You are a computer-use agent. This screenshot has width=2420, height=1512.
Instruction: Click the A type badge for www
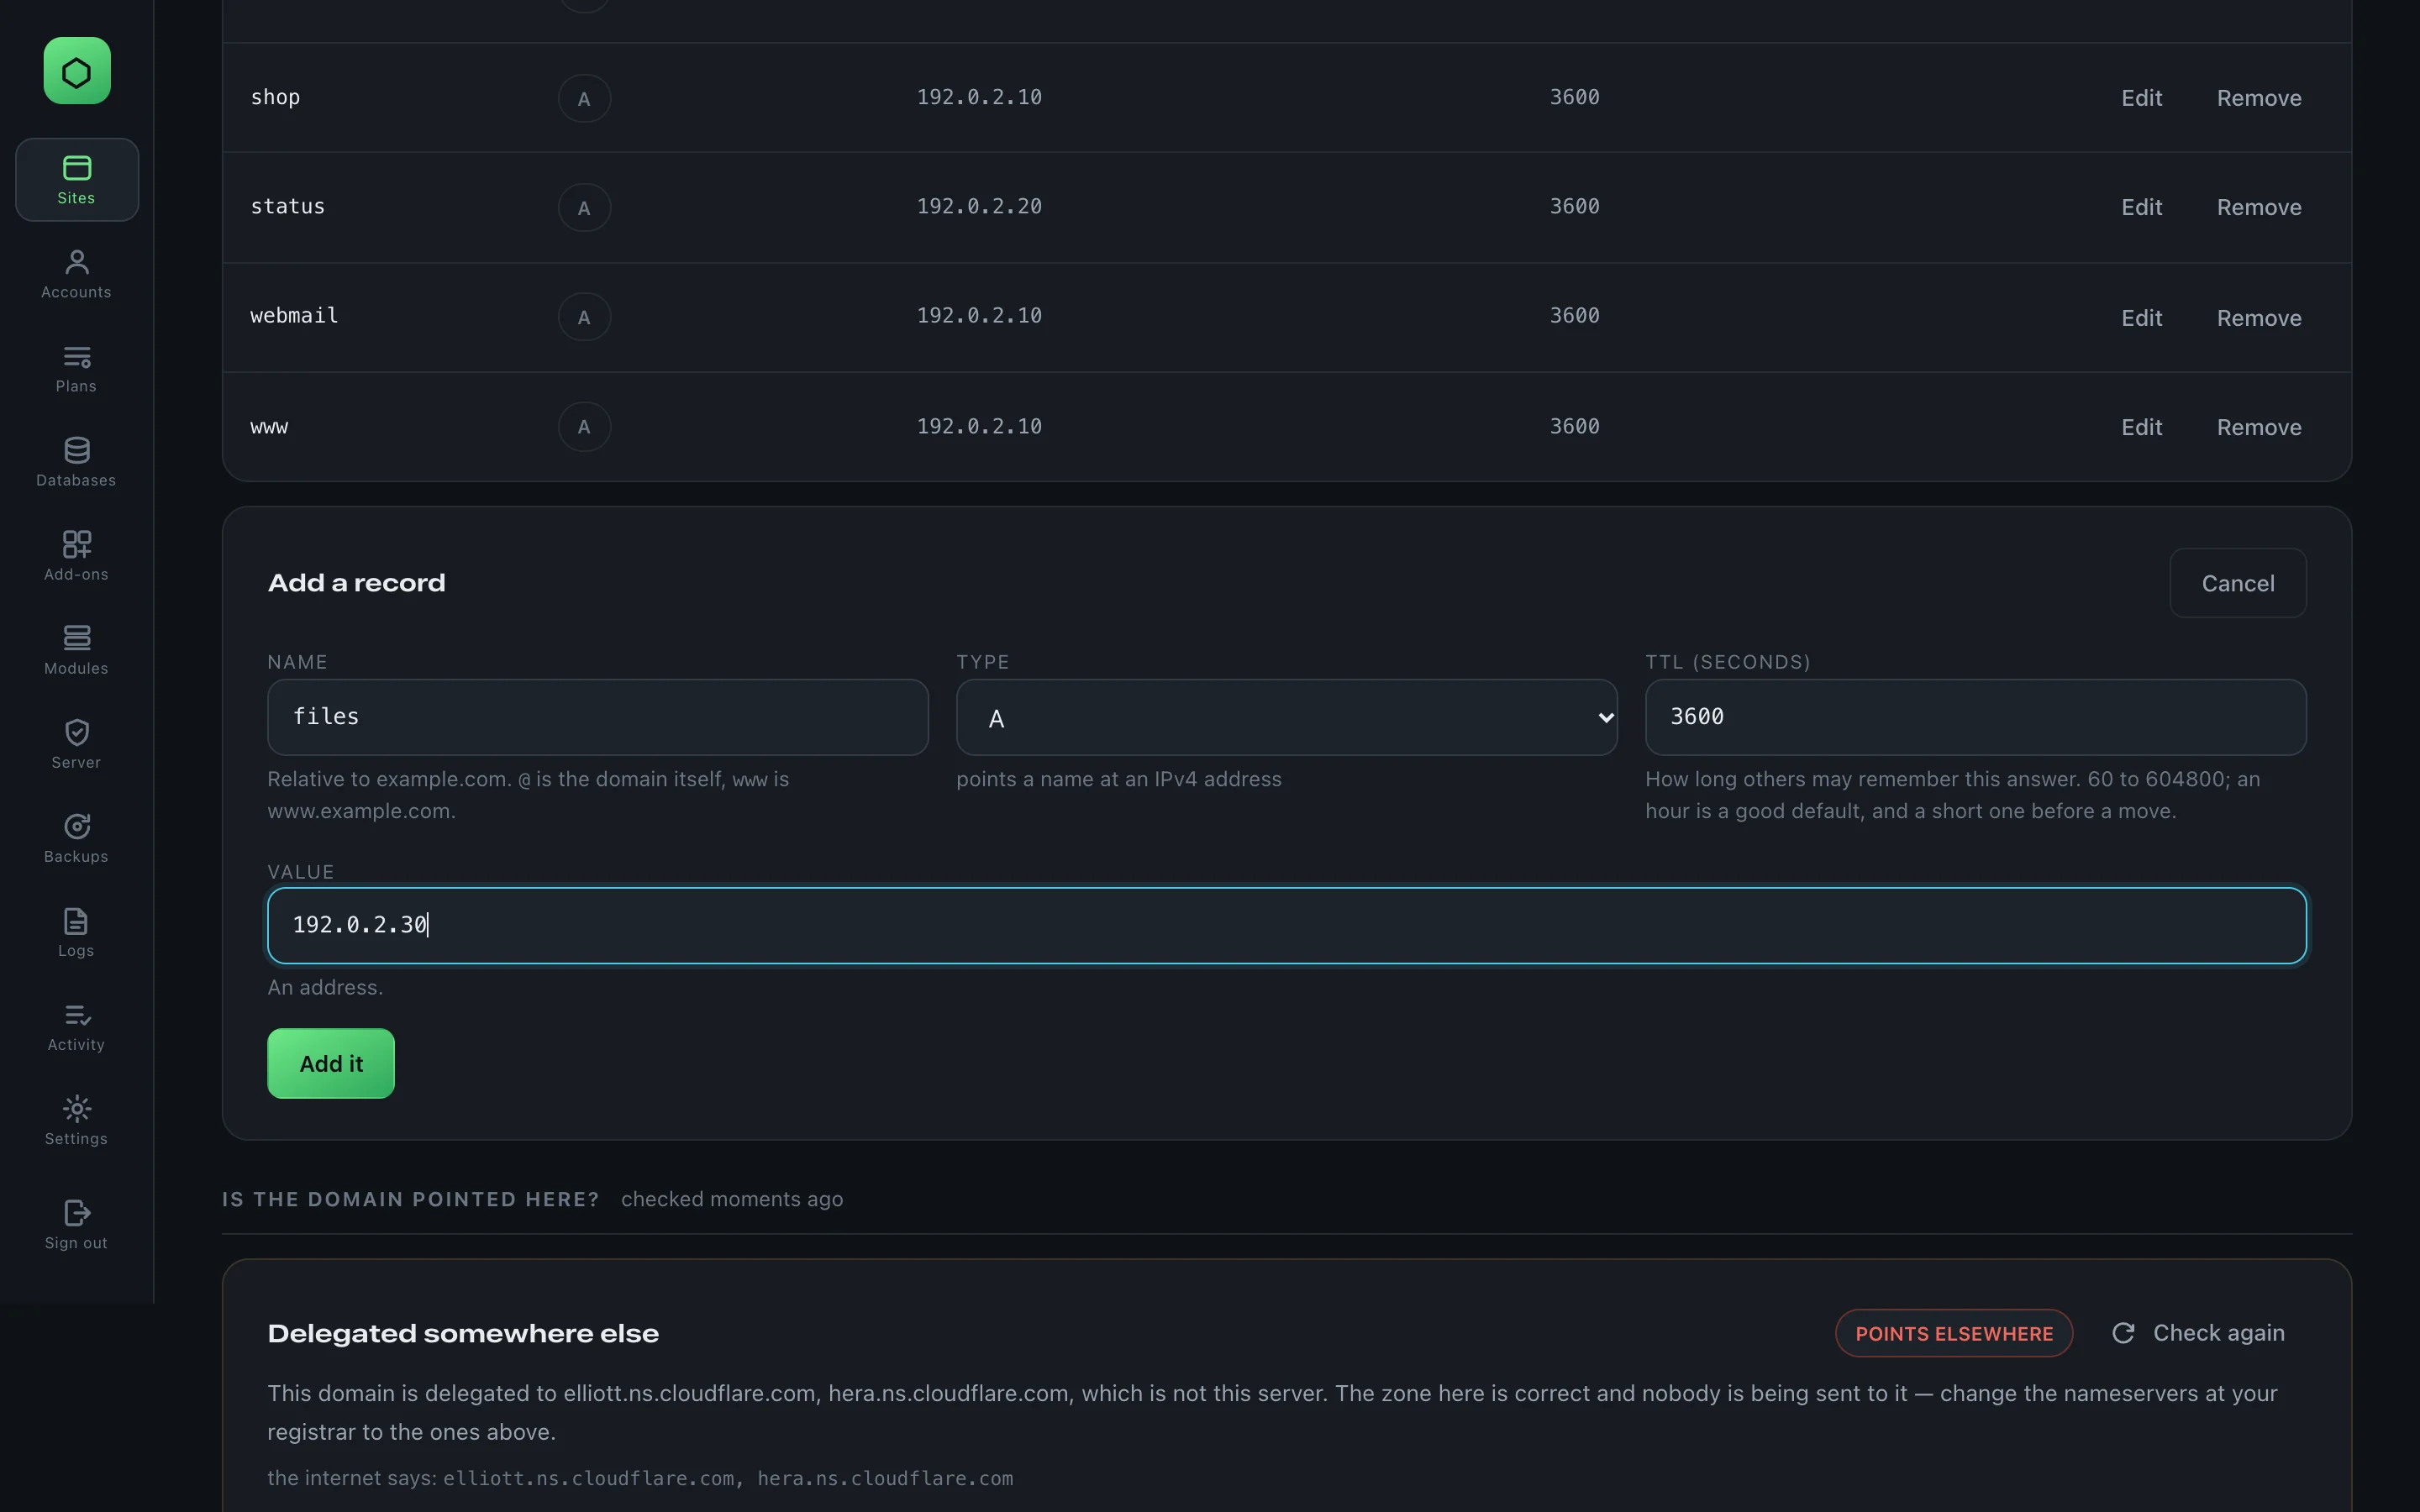(584, 427)
